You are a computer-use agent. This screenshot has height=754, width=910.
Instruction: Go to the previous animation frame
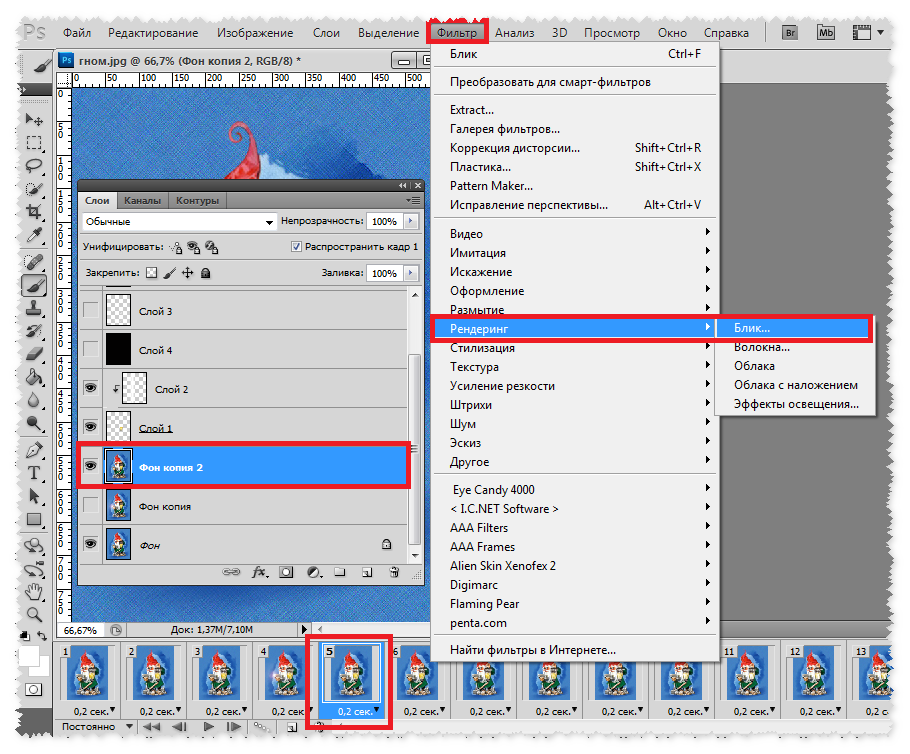tap(179, 727)
